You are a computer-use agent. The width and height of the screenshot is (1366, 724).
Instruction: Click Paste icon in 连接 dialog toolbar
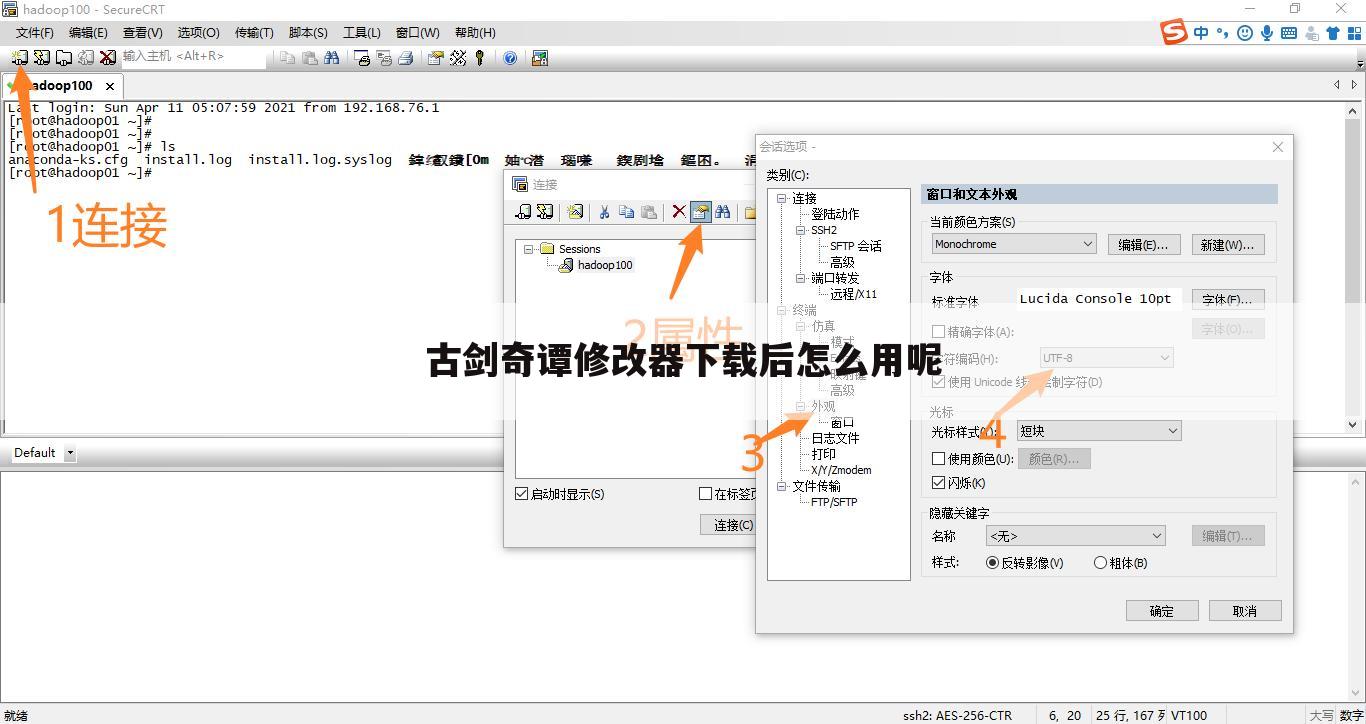pyautogui.click(x=648, y=212)
